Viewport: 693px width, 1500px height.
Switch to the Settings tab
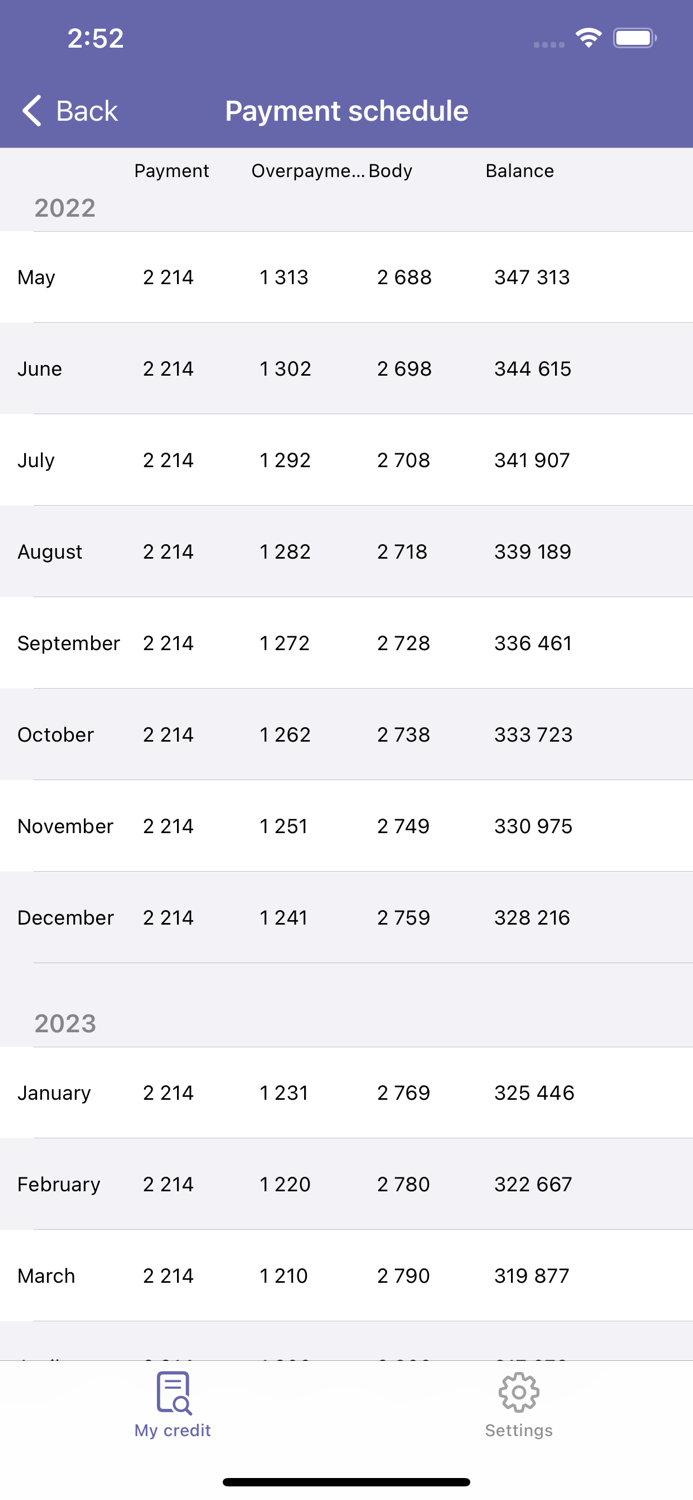(x=519, y=1404)
